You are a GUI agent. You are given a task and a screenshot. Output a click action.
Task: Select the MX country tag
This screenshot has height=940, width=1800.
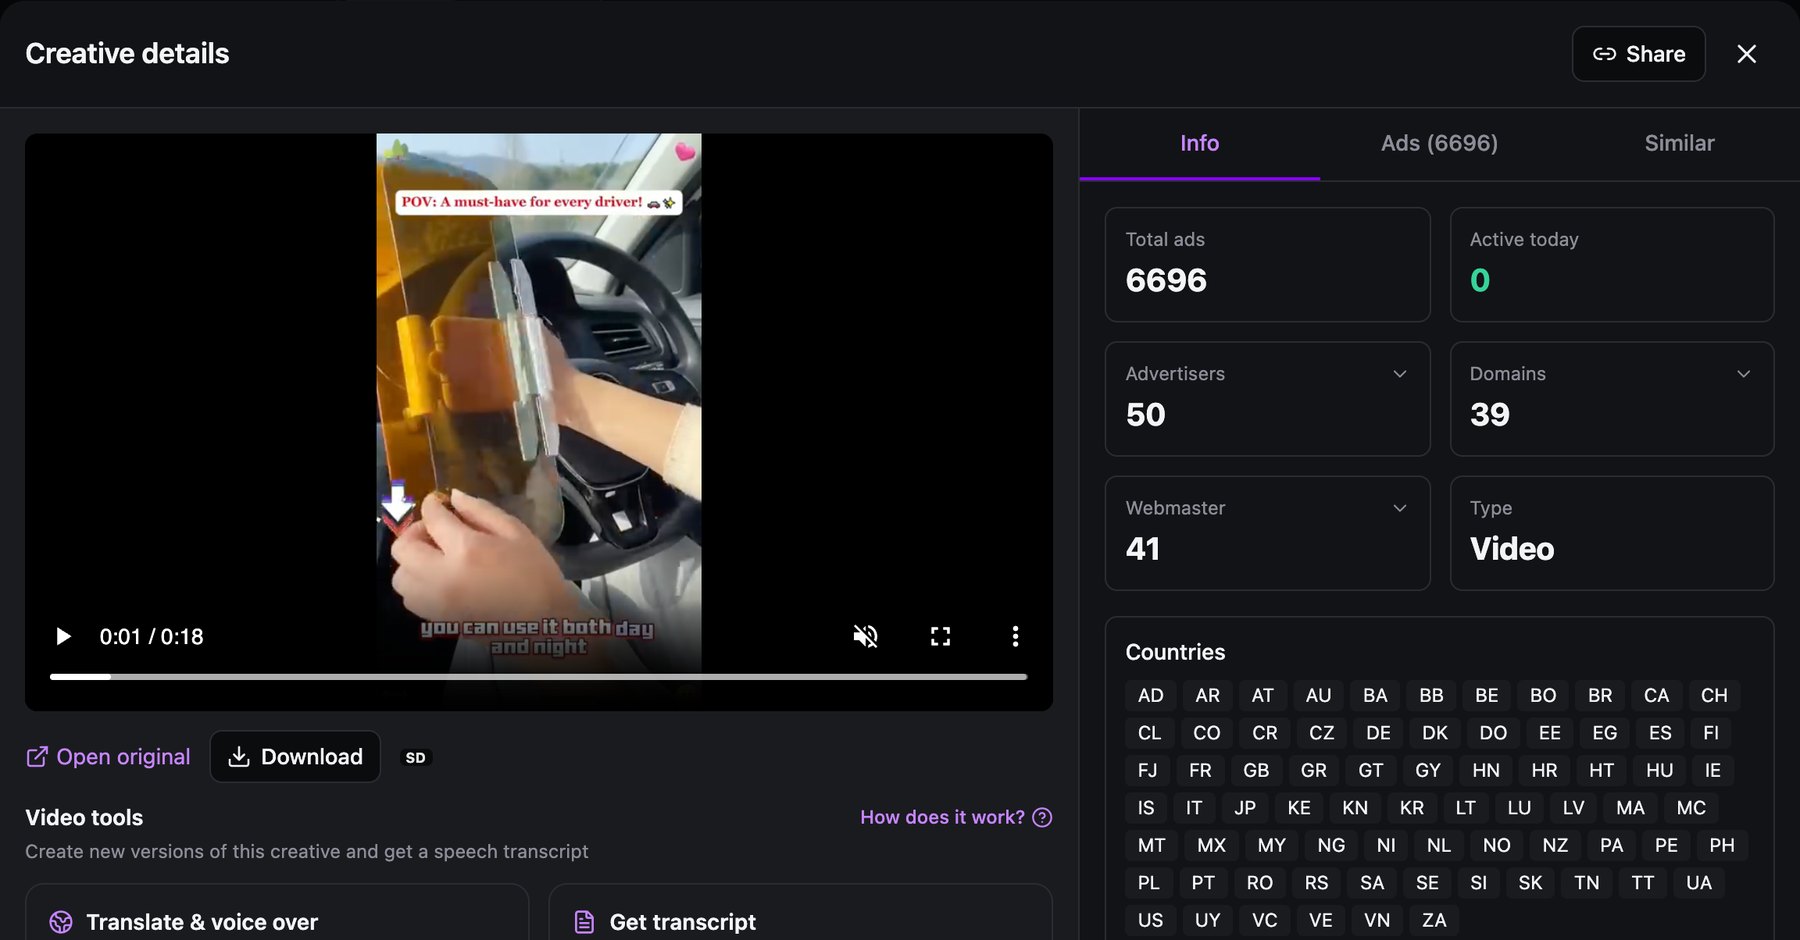[1211, 845]
